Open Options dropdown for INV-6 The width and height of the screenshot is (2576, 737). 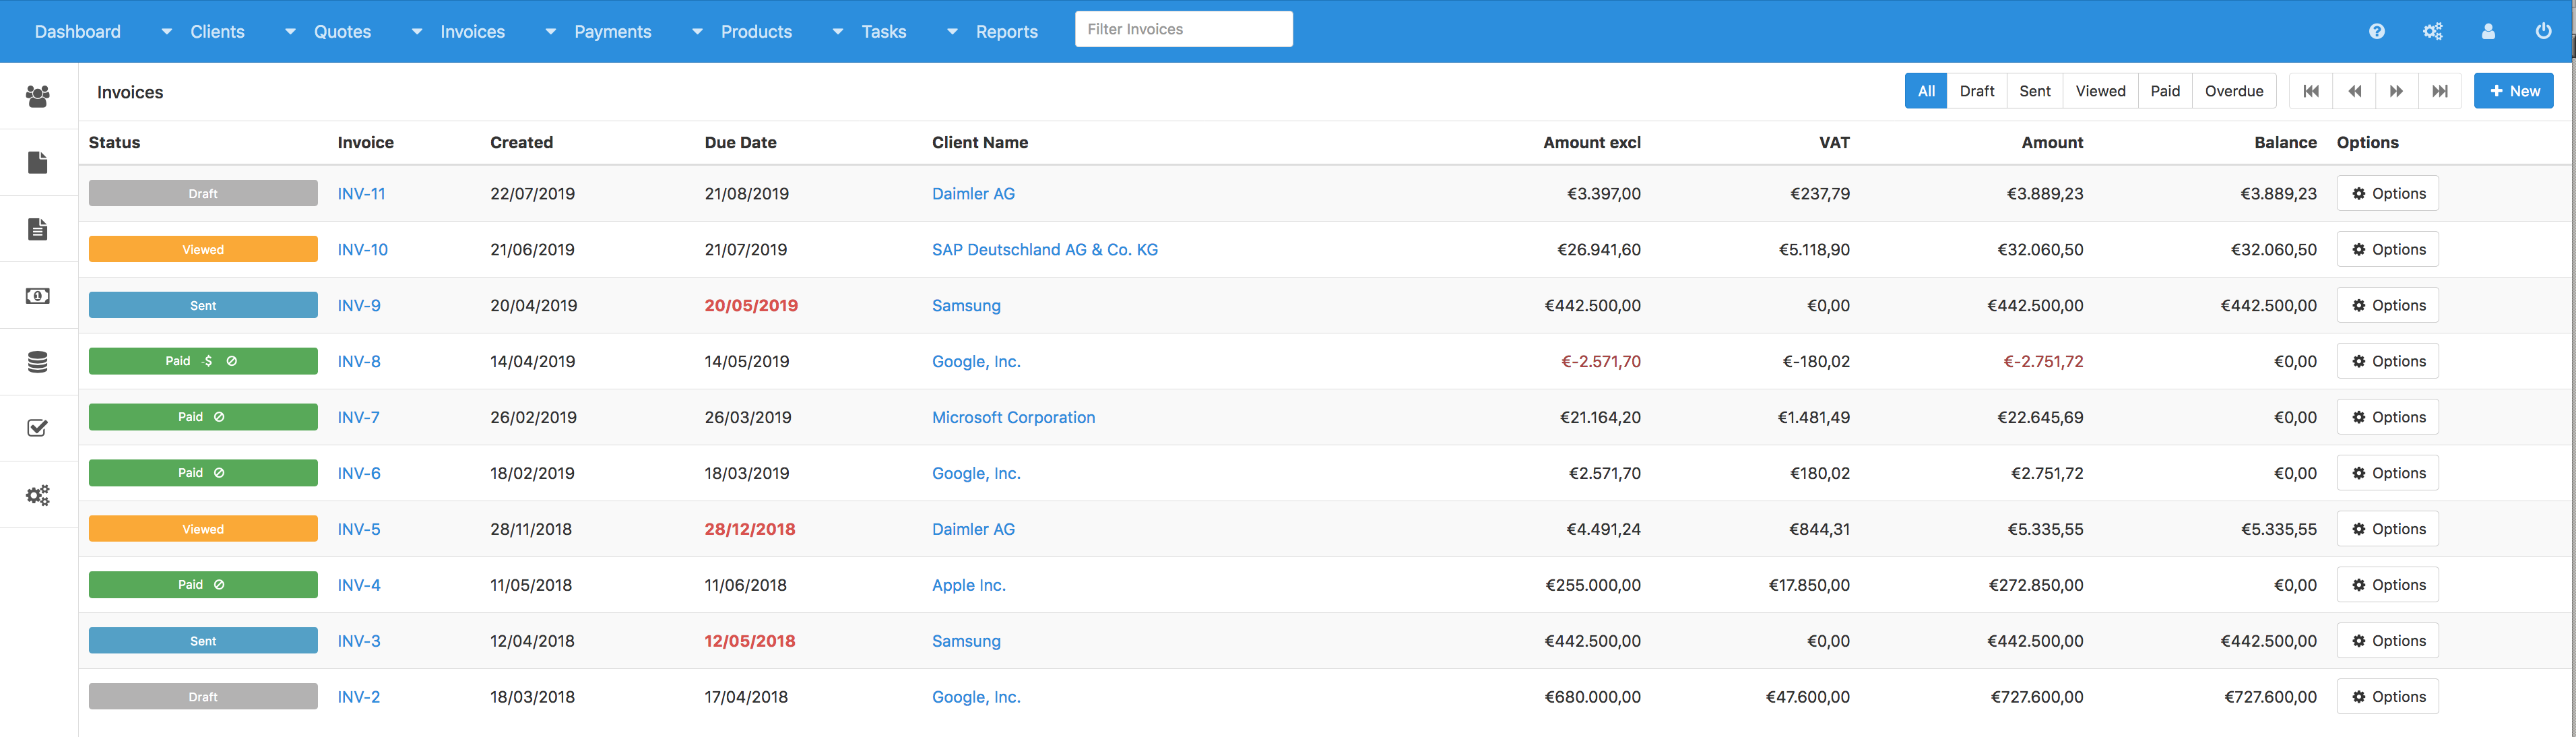click(2387, 473)
